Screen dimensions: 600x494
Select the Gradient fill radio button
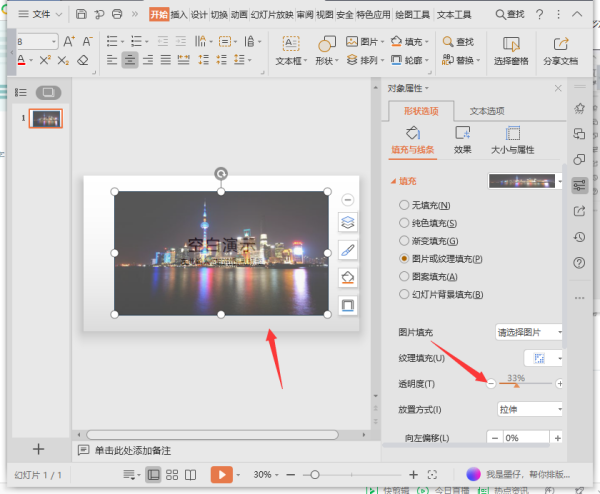click(x=404, y=241)
